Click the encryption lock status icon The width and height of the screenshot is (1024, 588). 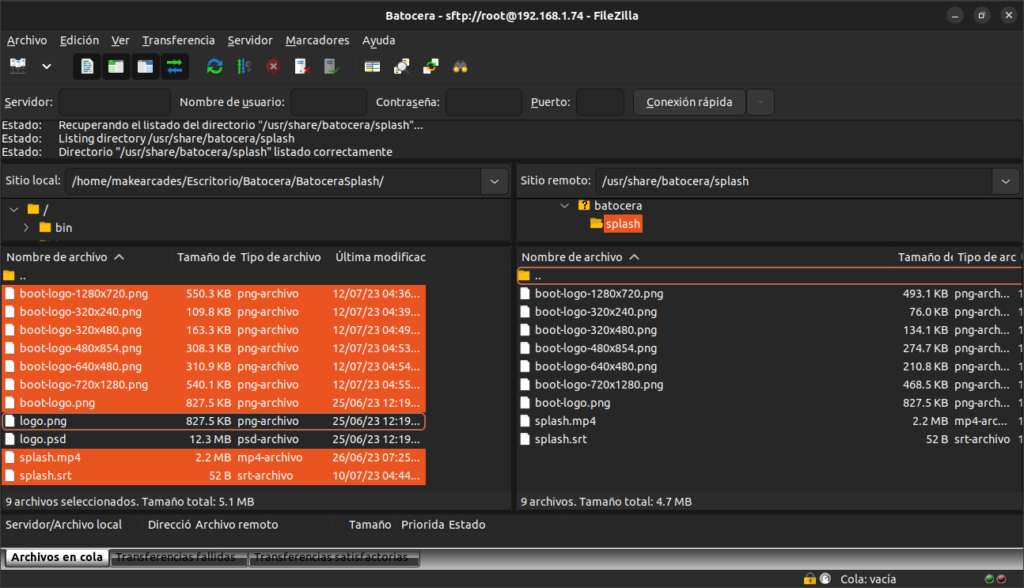pos(810,579)
